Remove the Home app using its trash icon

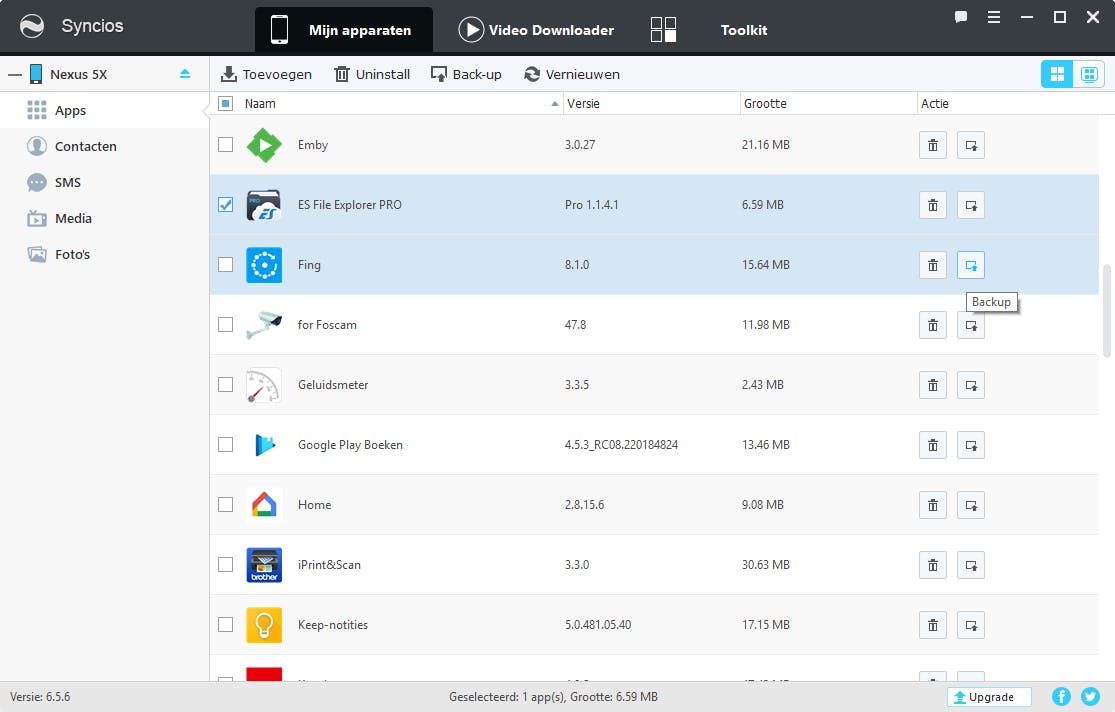[932, 505]
